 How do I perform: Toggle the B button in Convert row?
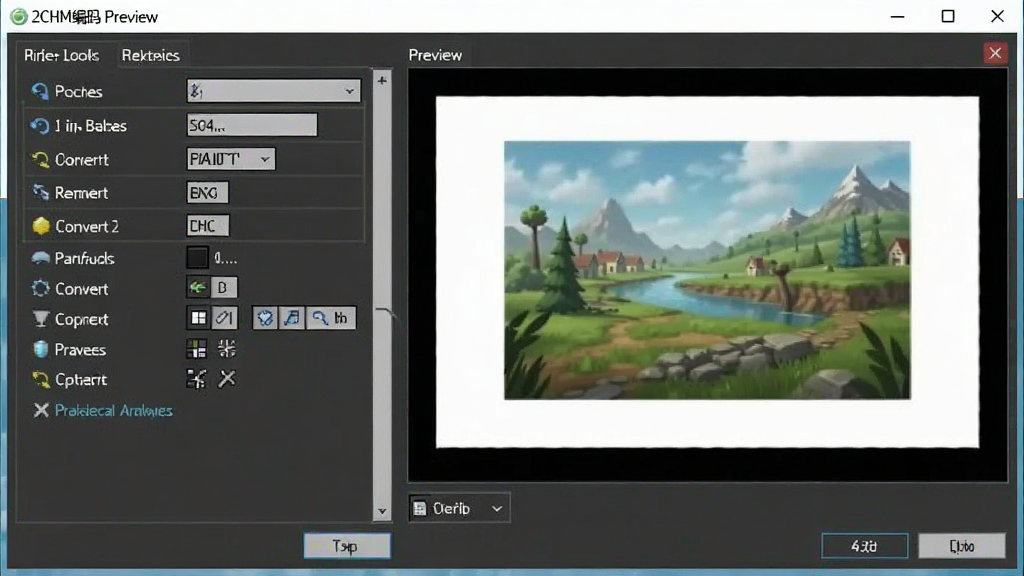[x=223, y=287]
